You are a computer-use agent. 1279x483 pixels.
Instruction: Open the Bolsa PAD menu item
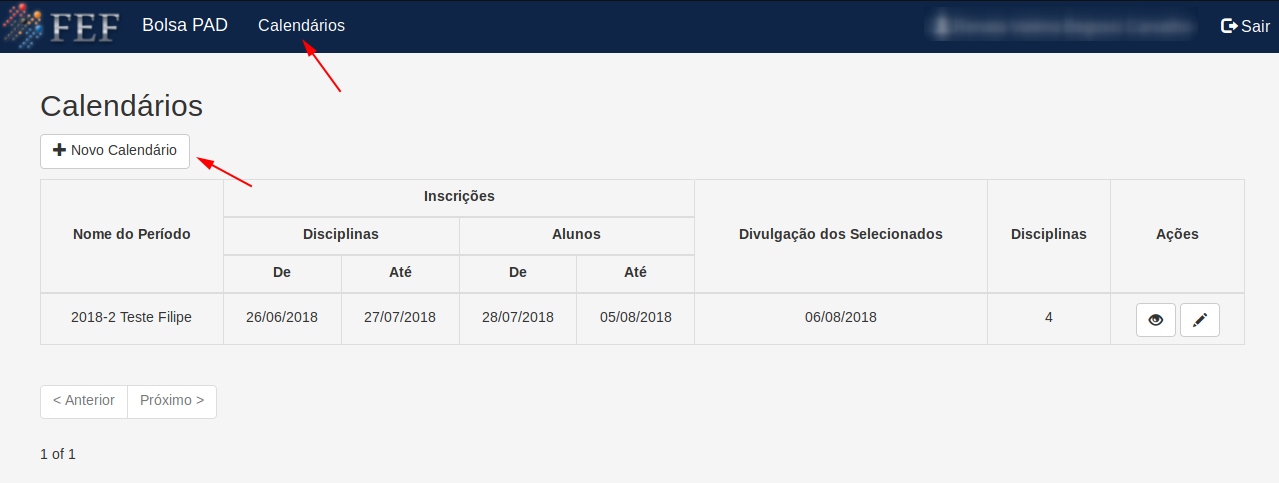click(x=185, y=26)
